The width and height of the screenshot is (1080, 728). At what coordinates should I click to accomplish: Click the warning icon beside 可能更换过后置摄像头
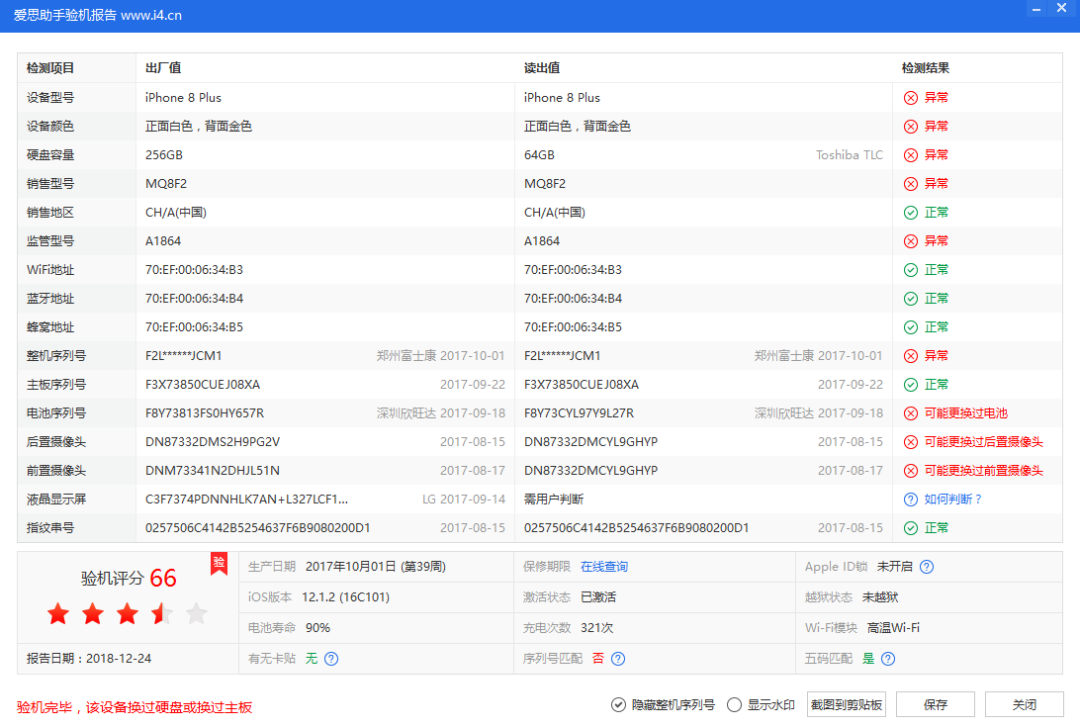coord(911,442)
